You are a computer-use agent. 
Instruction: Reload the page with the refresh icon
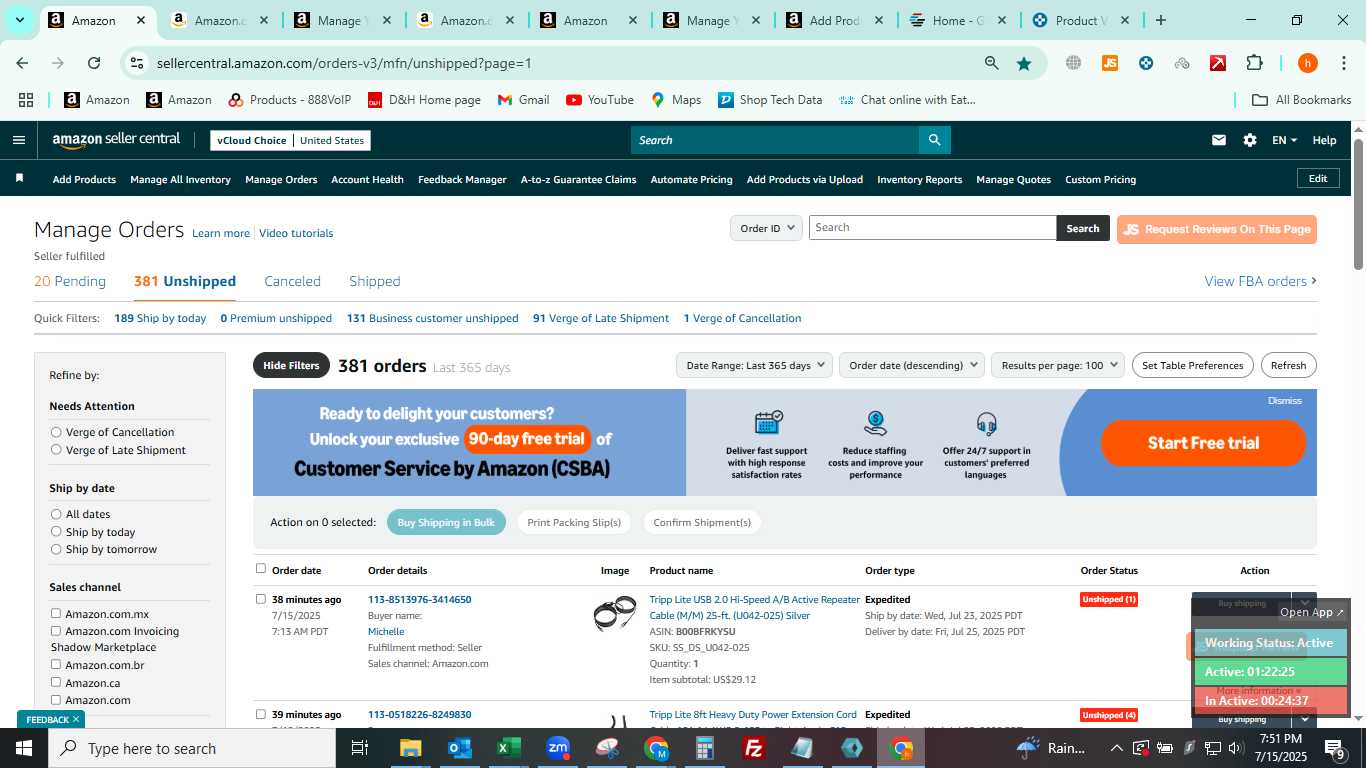(x=94, y=63)
